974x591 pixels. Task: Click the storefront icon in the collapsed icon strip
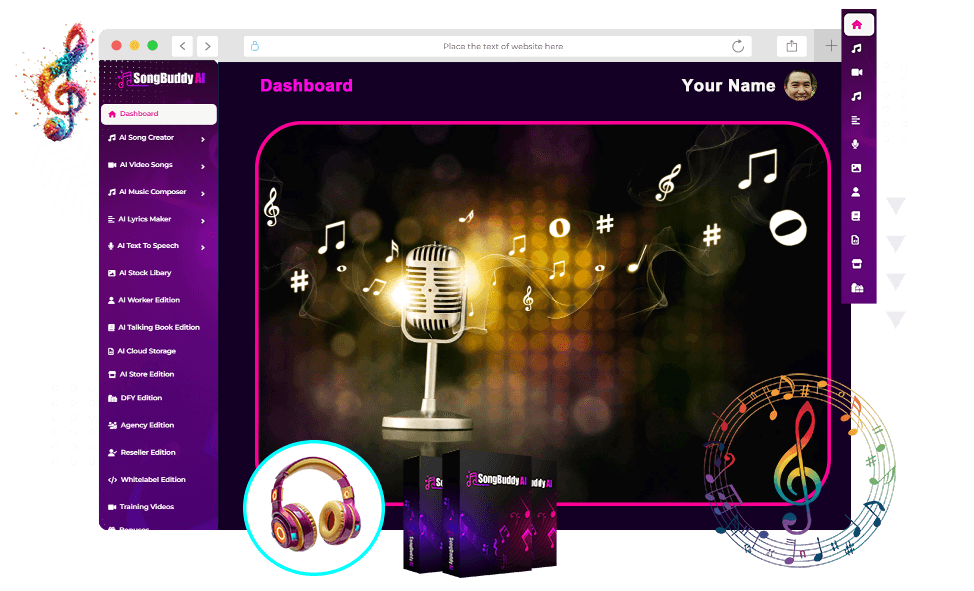(857, 264)
